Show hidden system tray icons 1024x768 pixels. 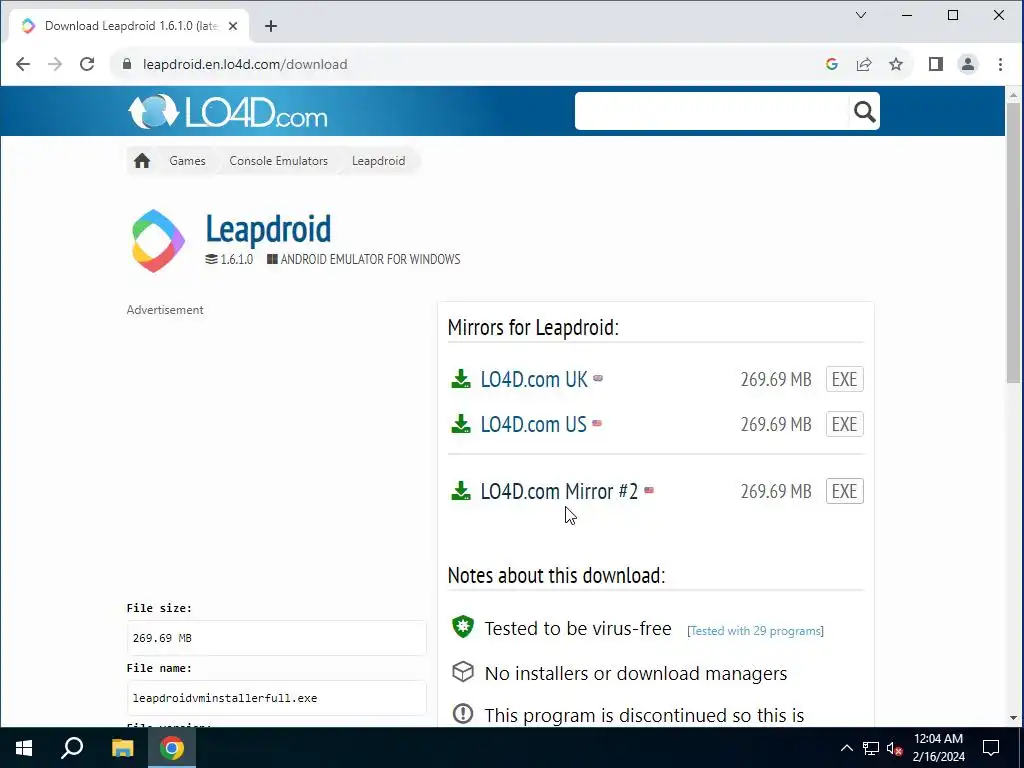point(846,748)
